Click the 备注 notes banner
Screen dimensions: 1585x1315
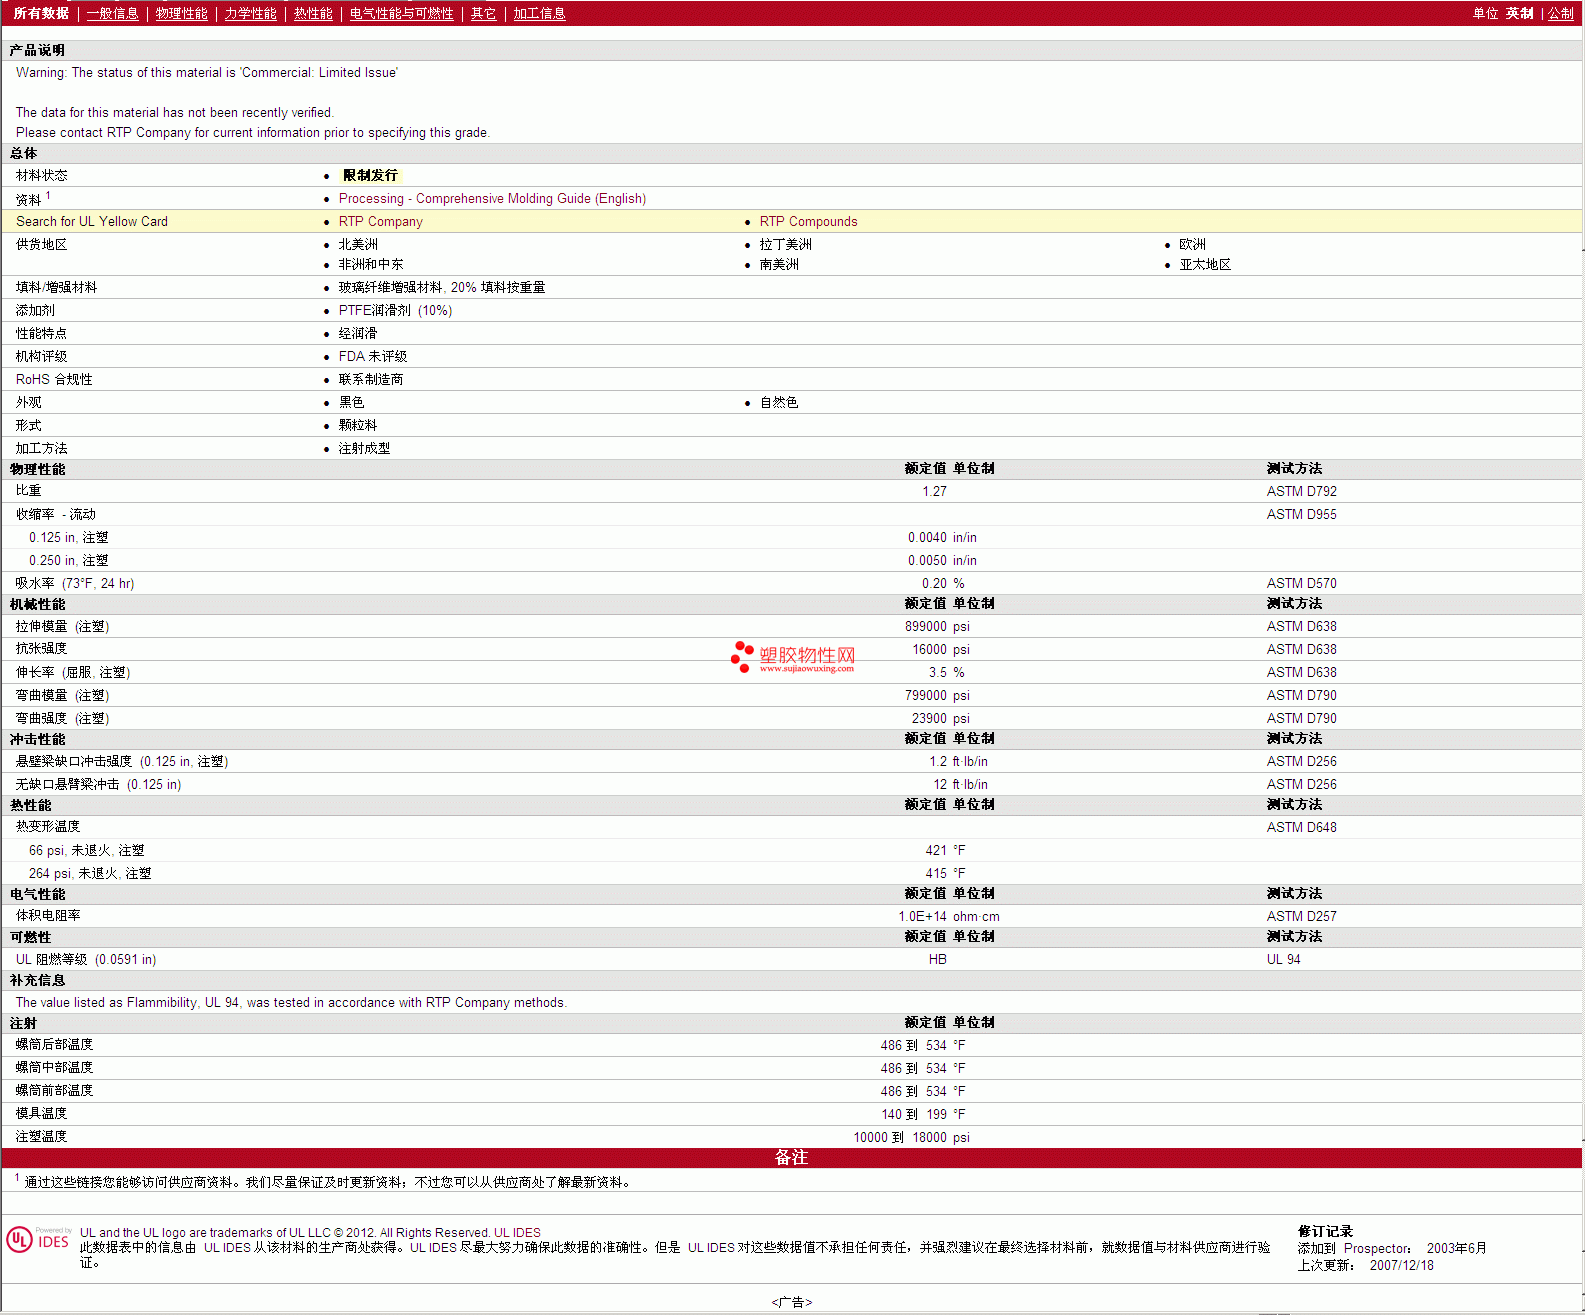click(x=791, y=1157)
